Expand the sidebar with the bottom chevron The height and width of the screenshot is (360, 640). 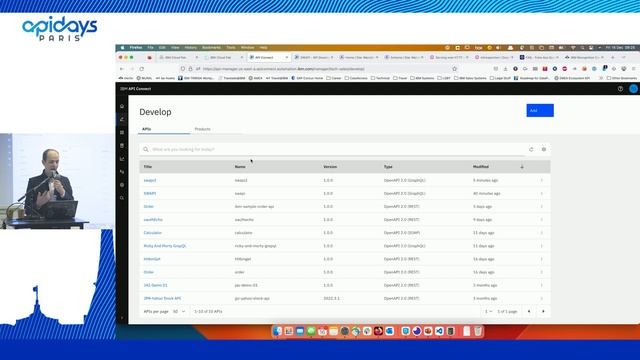click(122, 318)
